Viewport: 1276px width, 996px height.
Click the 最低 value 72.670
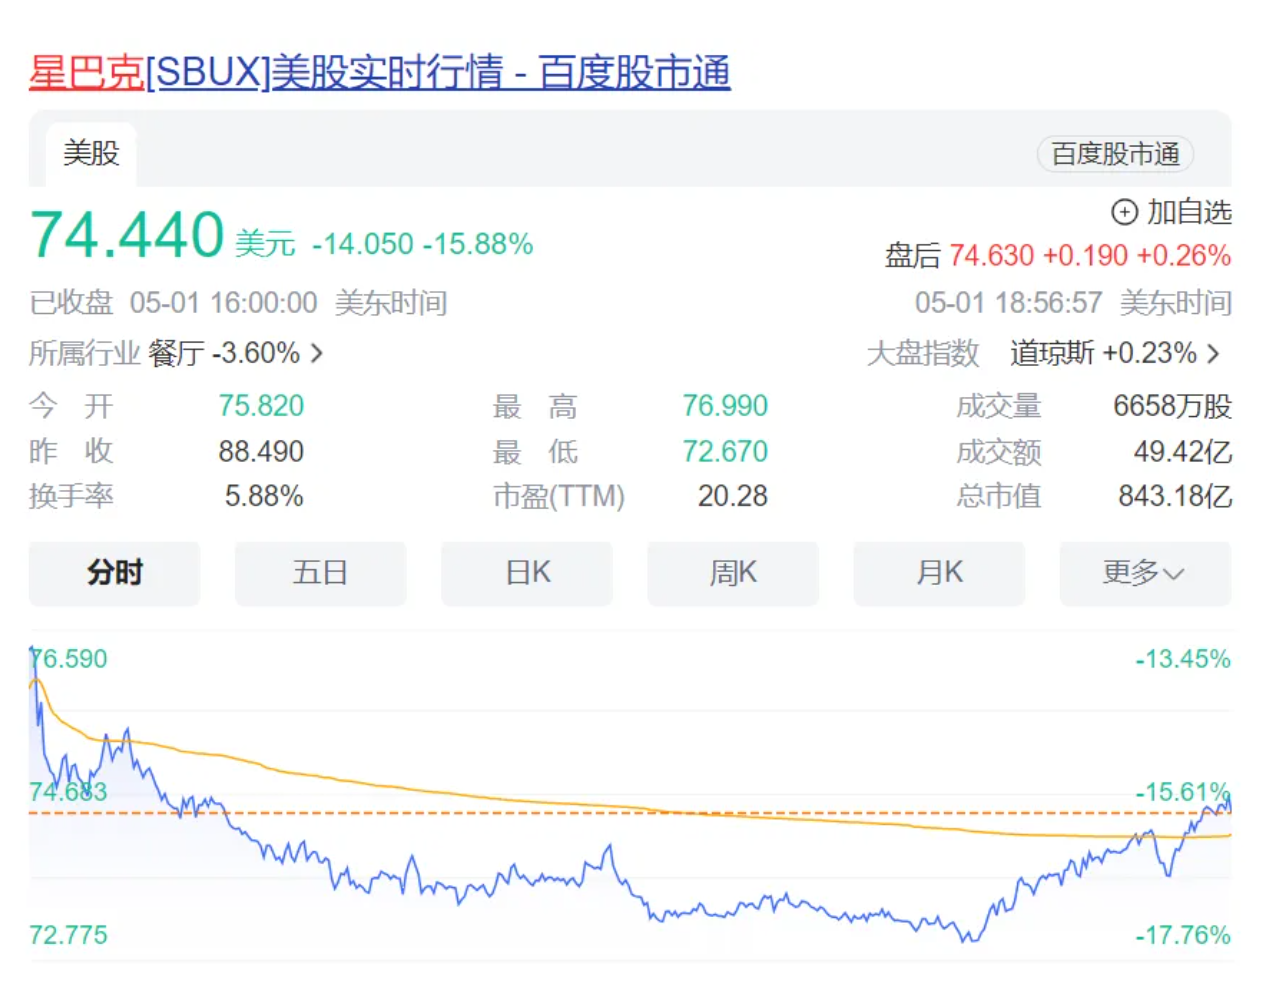725,452
